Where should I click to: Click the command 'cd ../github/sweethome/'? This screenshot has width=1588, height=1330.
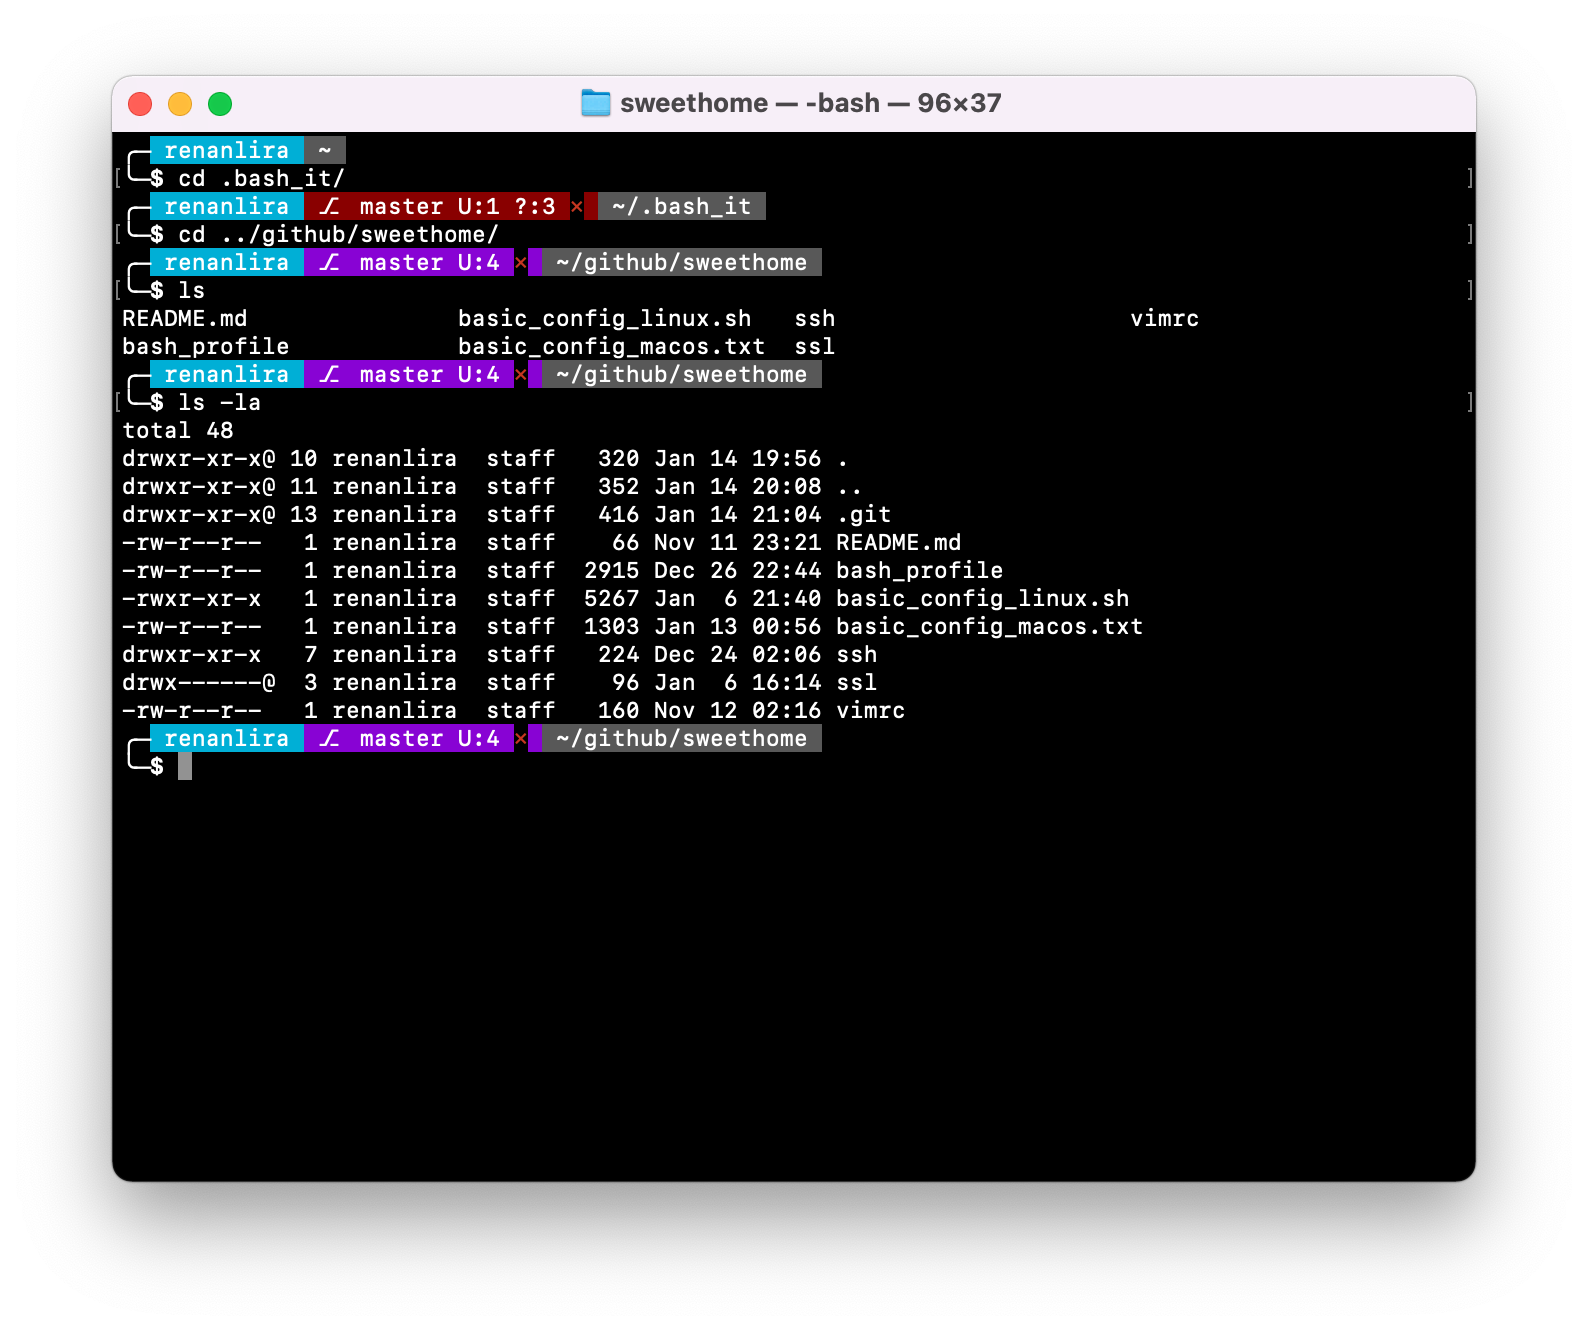tap(338, 235)
